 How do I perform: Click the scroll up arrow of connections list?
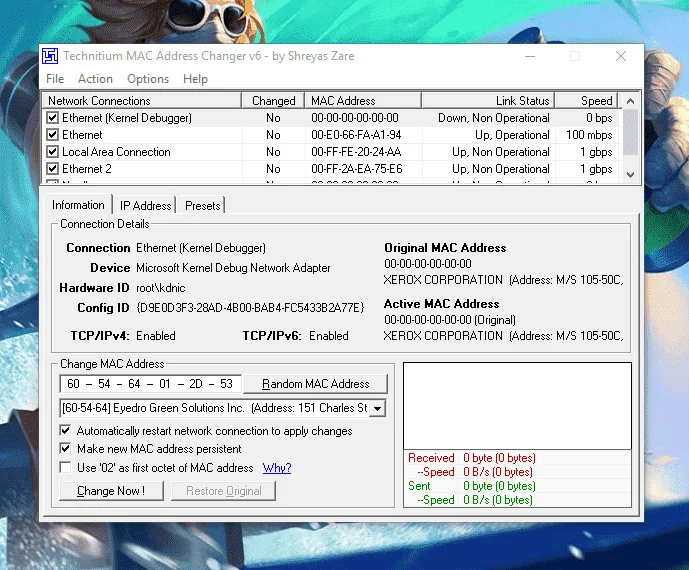[x=630, y=101]
